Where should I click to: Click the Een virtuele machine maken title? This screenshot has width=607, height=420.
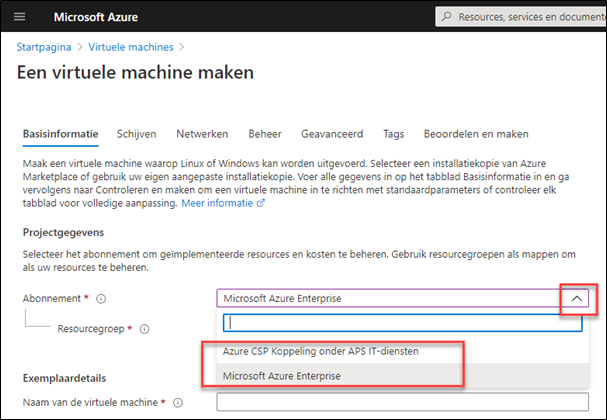pyautogui.click(x=135, y=72)
